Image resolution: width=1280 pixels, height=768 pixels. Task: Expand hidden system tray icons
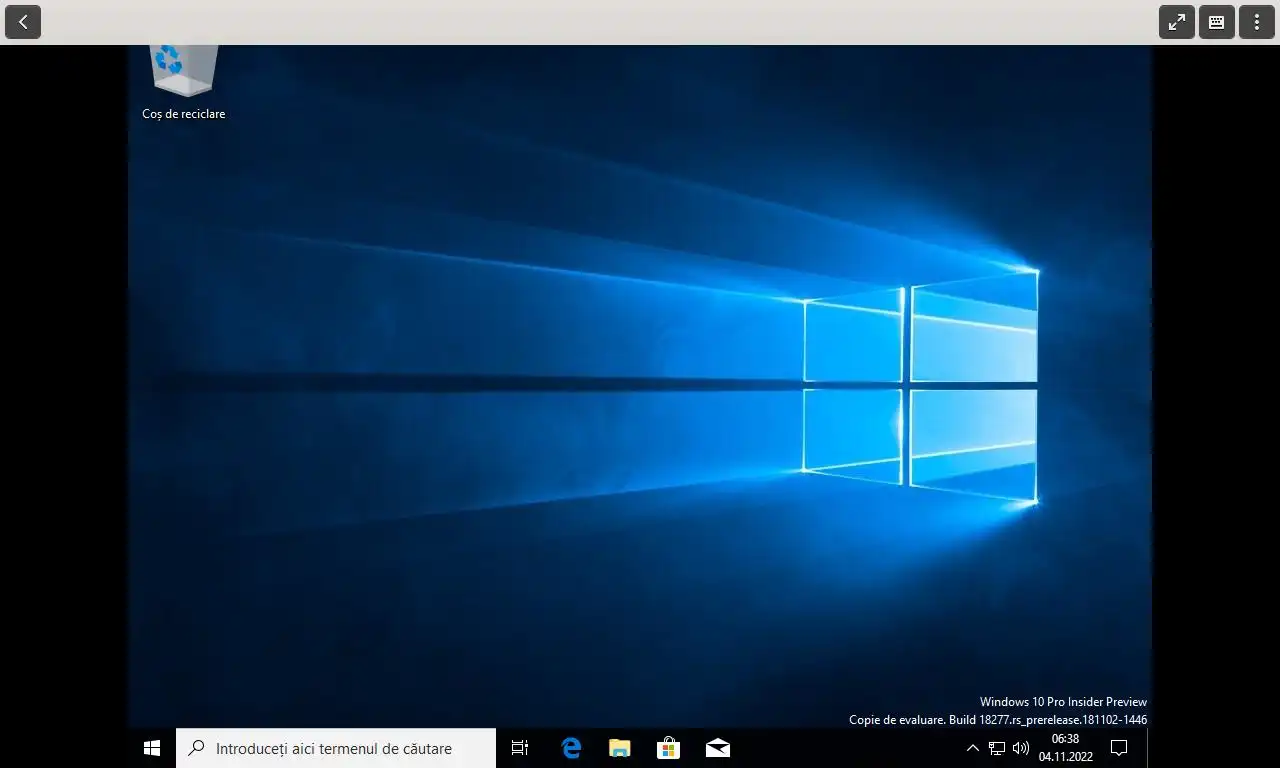pos(972,748)
